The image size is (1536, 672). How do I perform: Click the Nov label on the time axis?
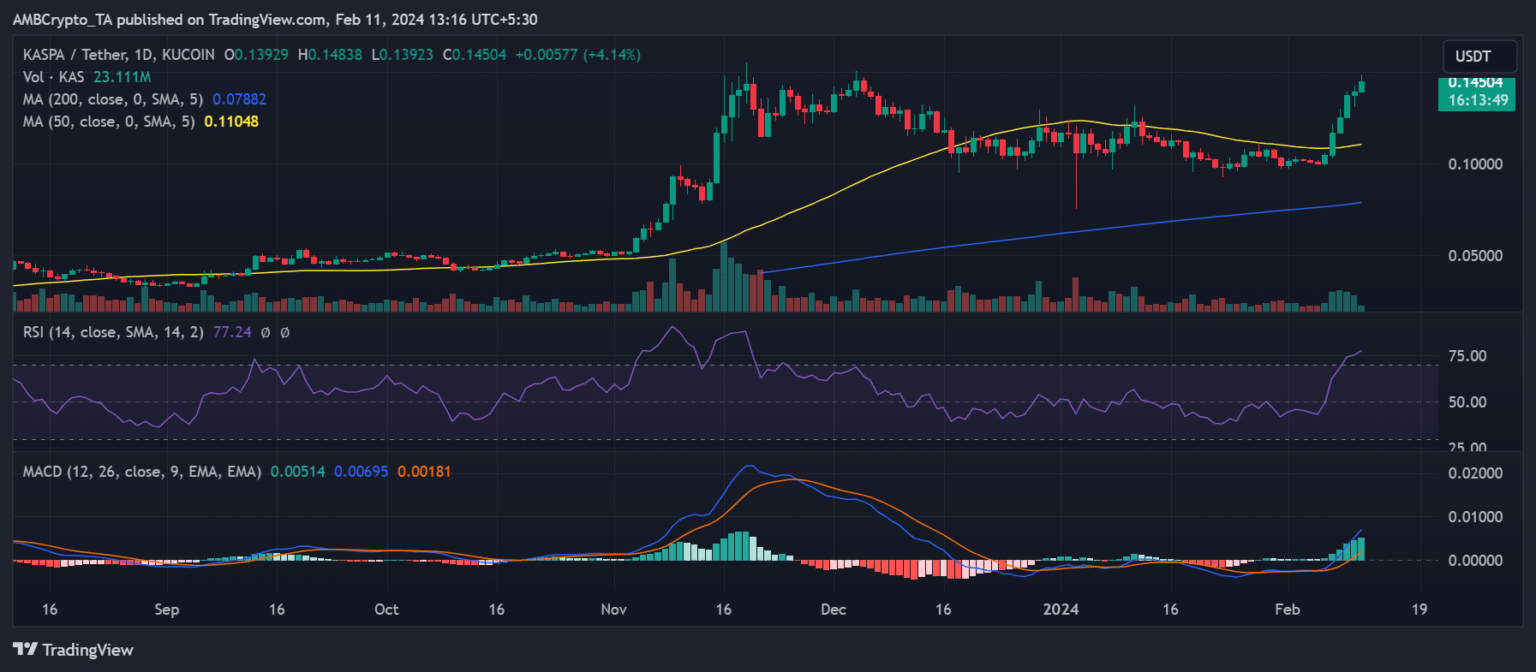coord(616,609)
